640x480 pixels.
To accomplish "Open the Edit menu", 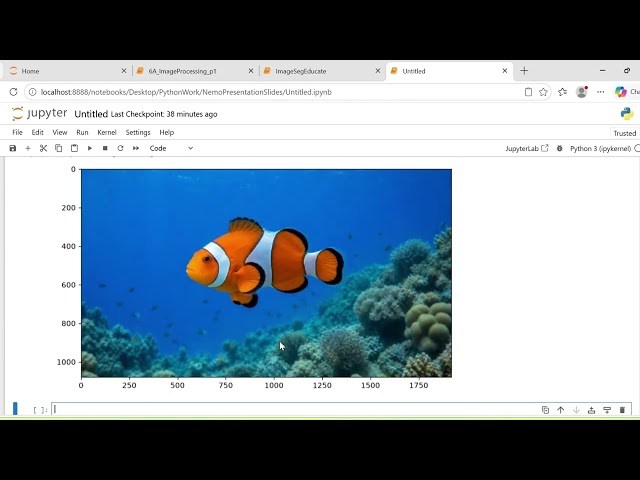I will [38, 132].
